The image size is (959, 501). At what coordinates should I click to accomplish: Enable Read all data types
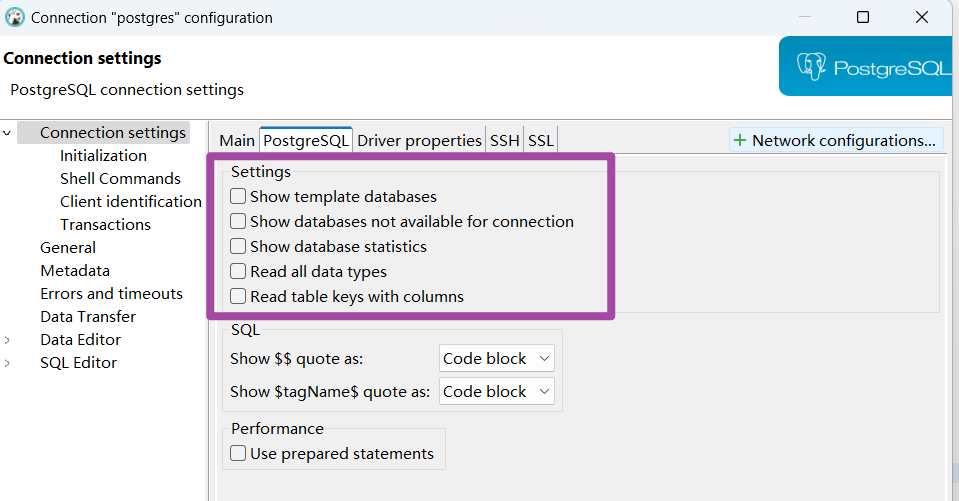point(238,271)
